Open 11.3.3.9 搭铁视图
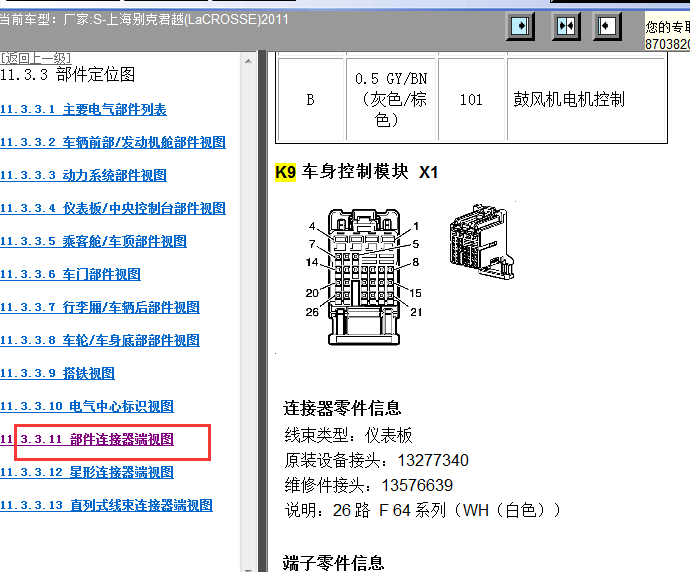This screenshot has height=572, width=690. (x=57, y=374)
